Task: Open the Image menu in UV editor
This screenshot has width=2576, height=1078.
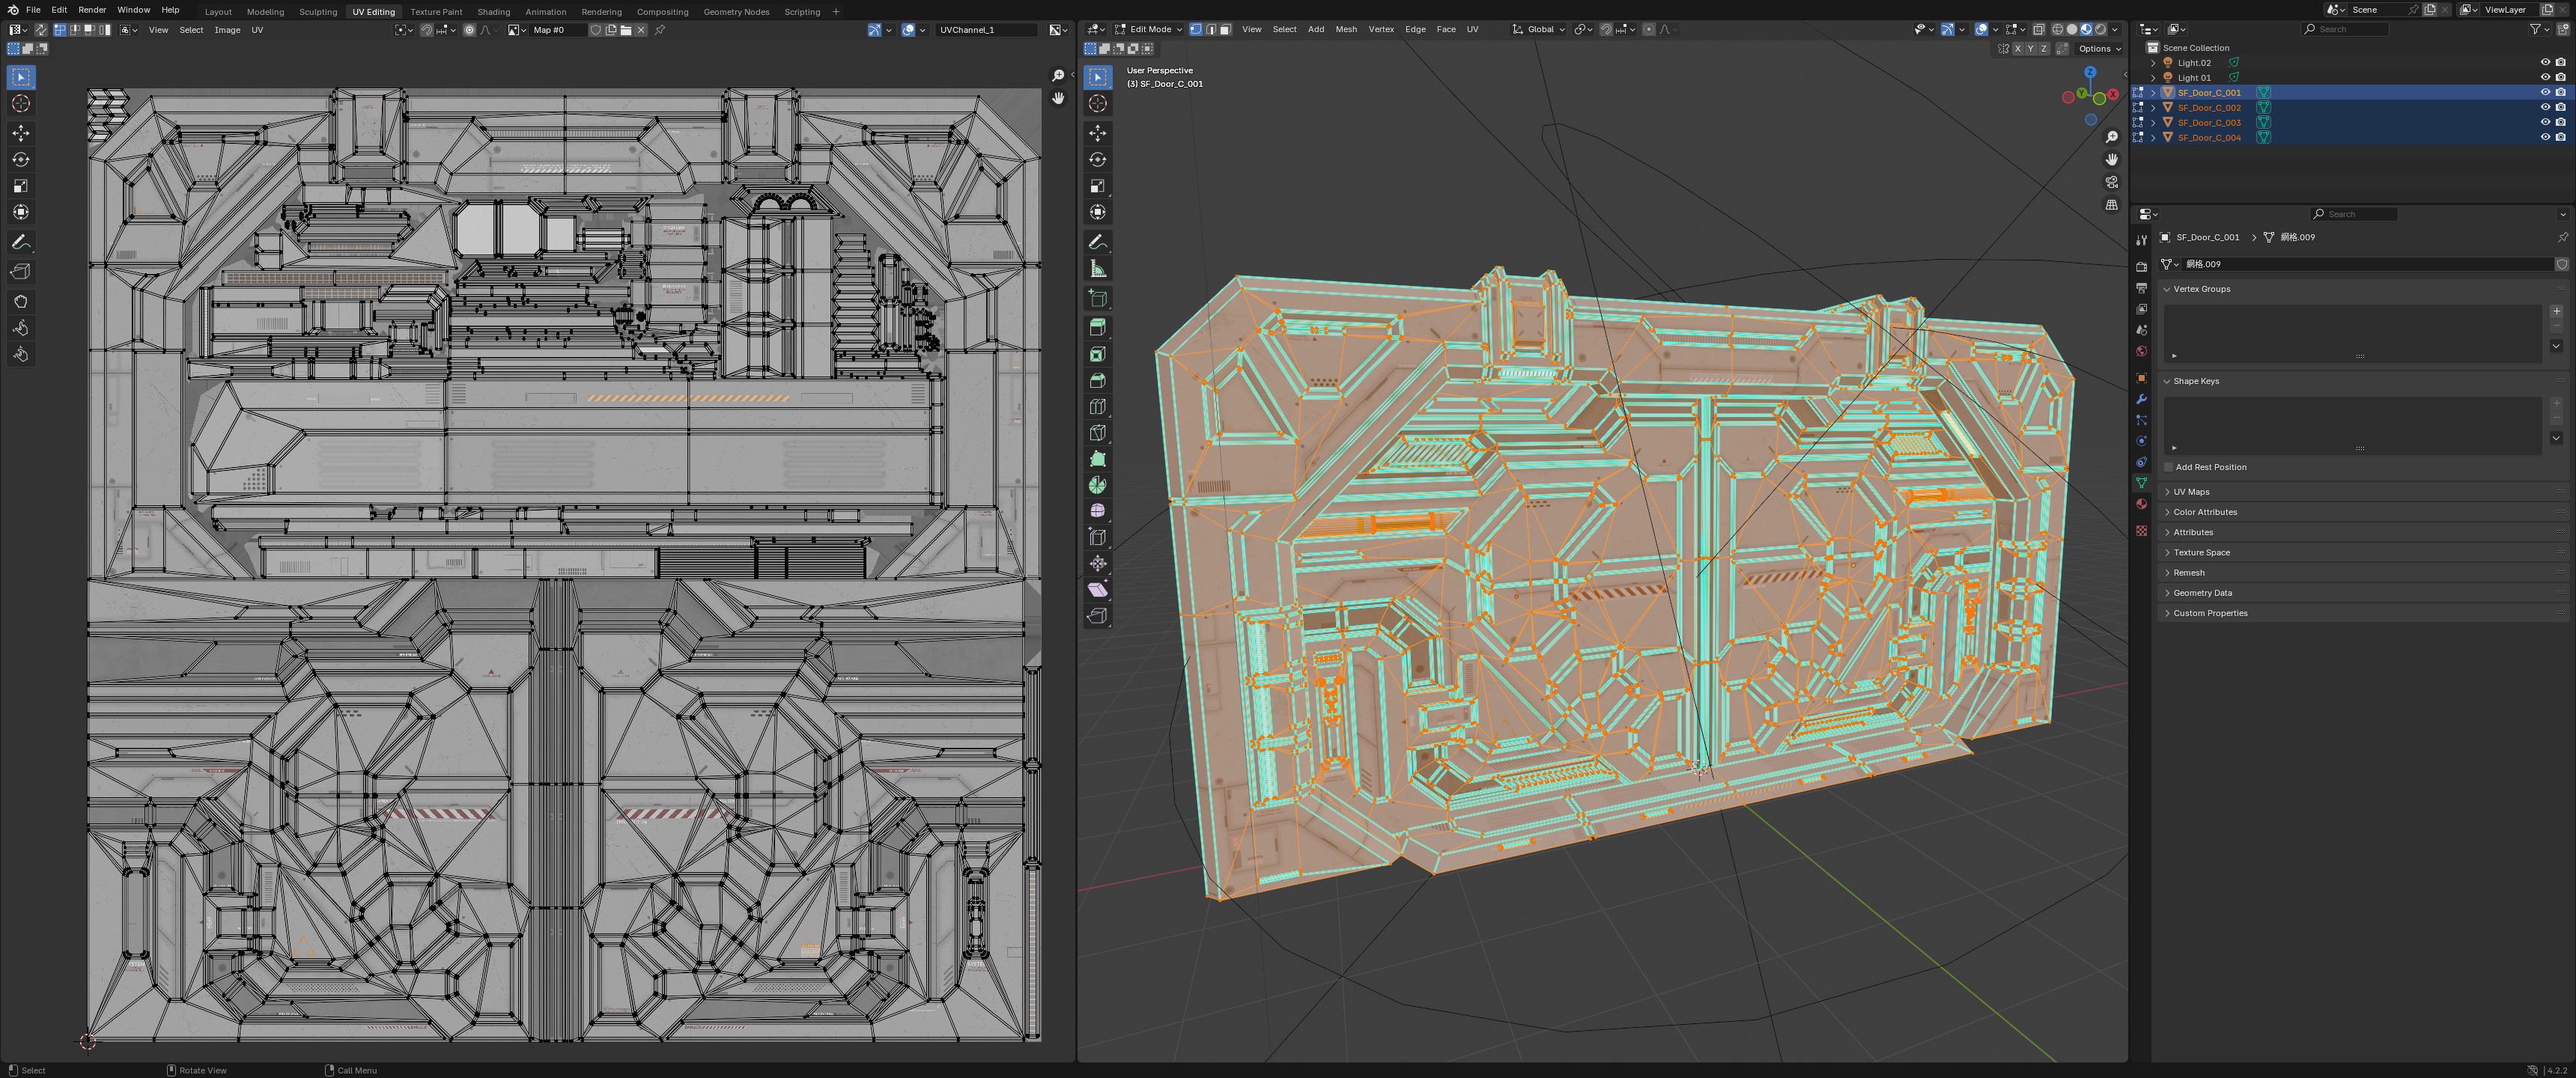Action: coord(227,30)
